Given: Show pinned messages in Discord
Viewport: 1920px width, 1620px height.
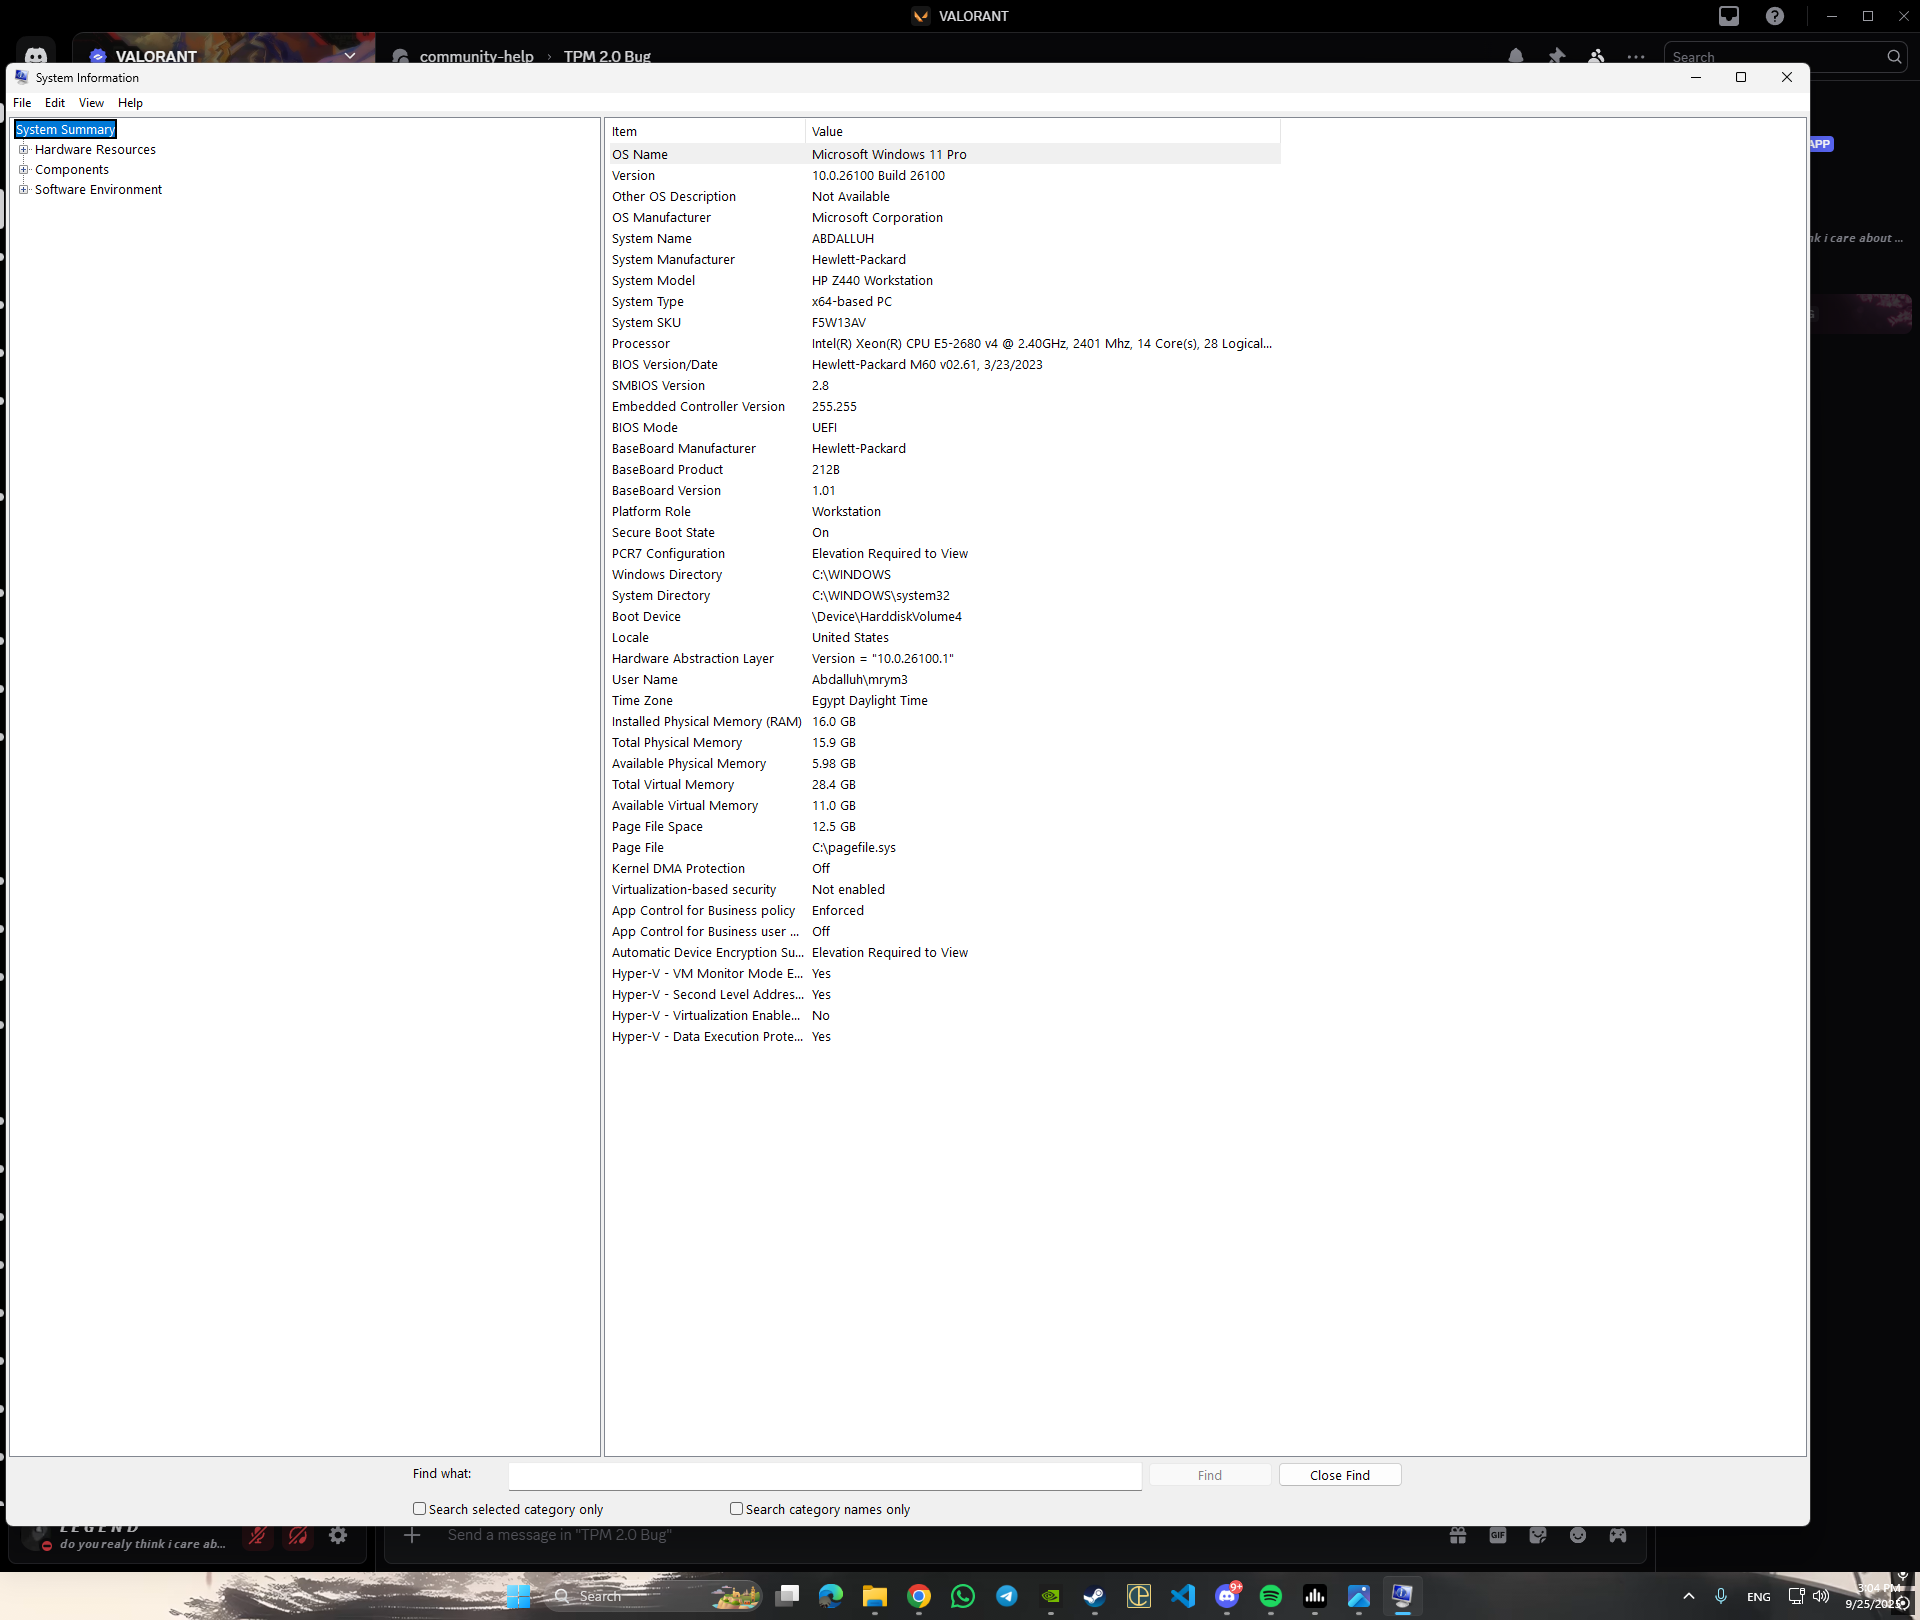Looking at the screenshot, I should [1556, 57].
